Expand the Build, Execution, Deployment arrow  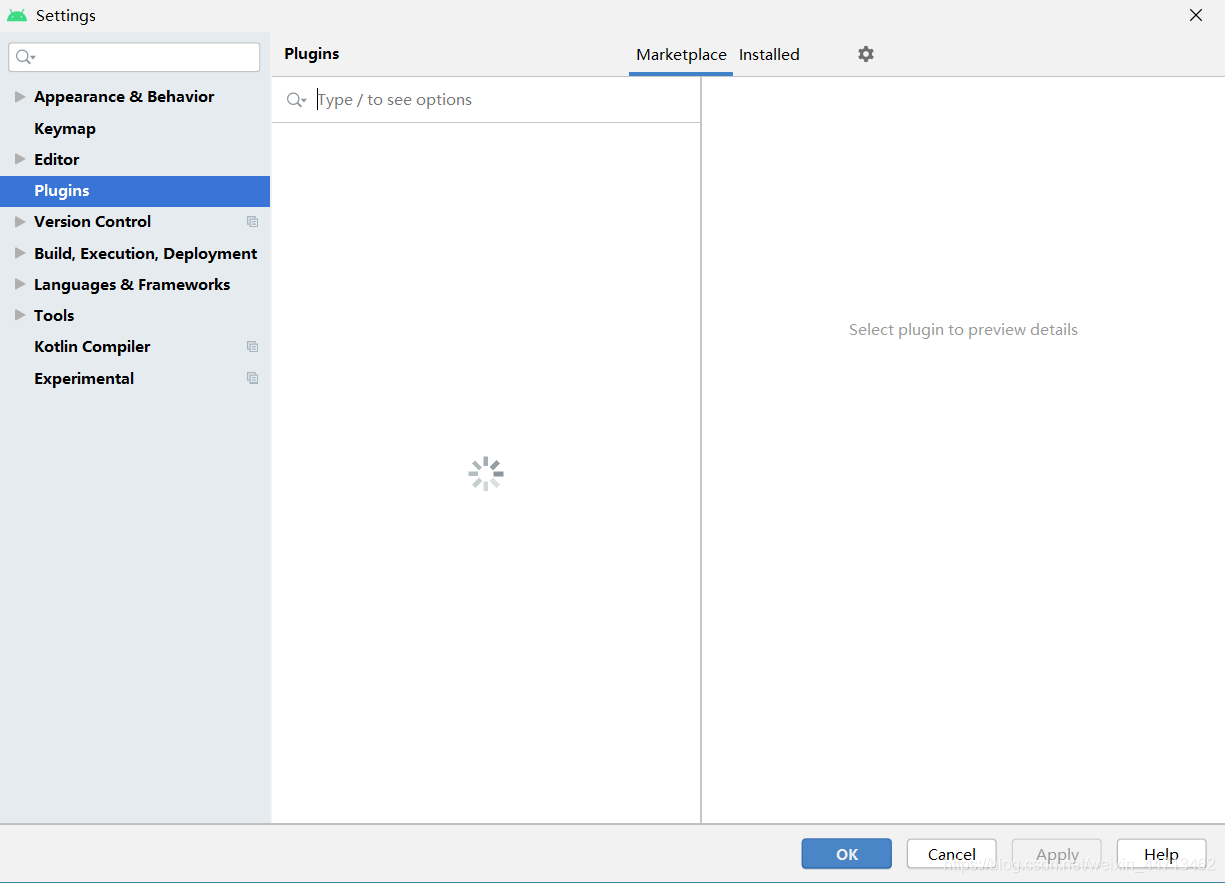click(x=20, y=253)
